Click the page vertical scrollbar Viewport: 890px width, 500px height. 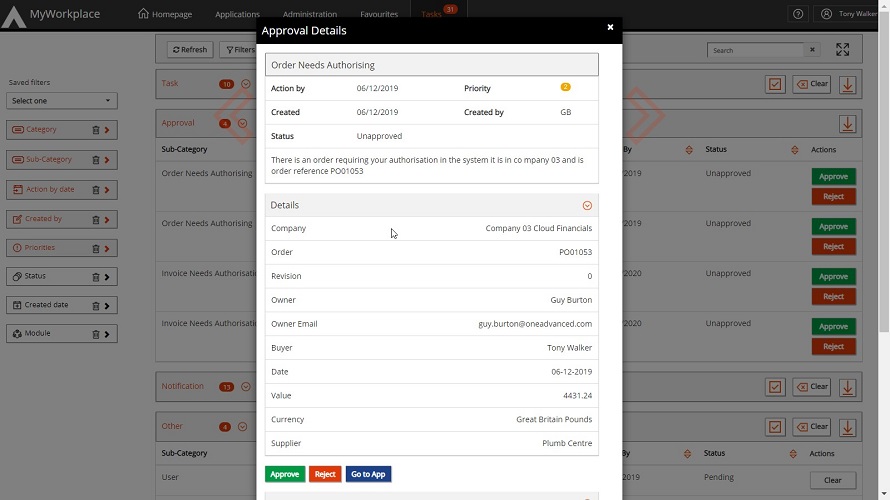point(884,170)
